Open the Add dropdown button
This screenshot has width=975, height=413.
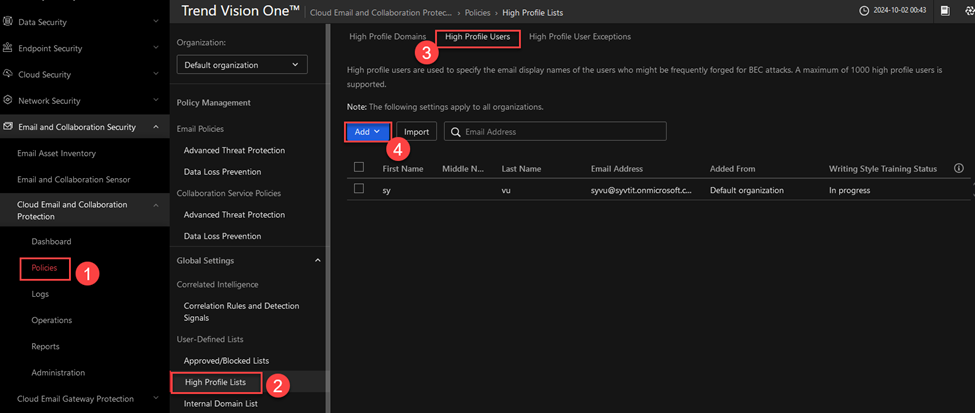pos(367,132)
